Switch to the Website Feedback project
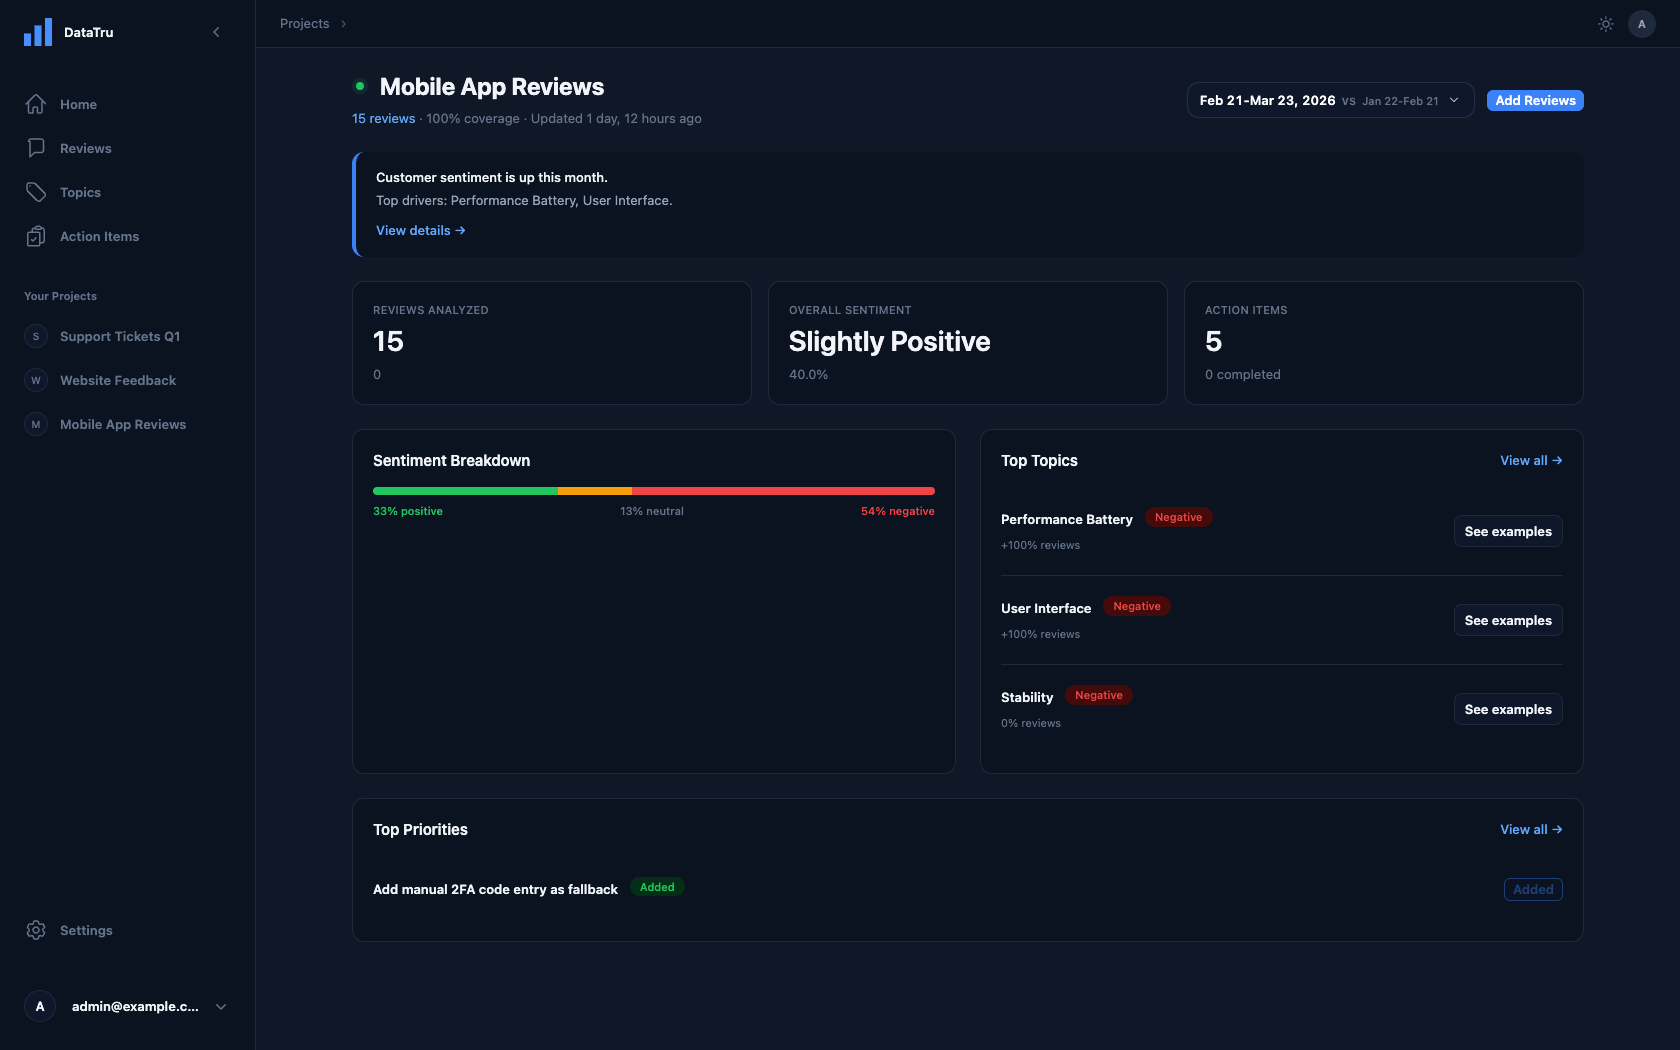This screenshot has width=1680, height=1050. 117,380
